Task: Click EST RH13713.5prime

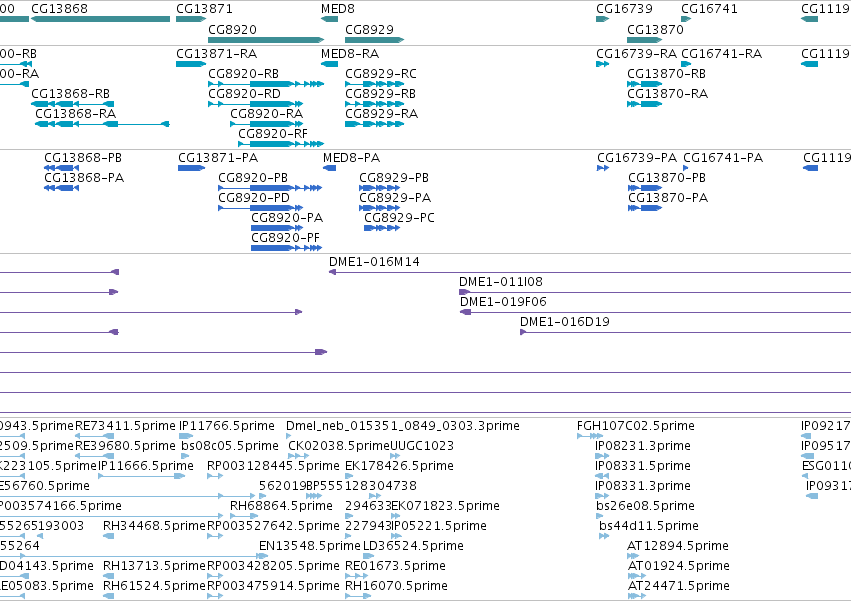Action: point(109,576)
